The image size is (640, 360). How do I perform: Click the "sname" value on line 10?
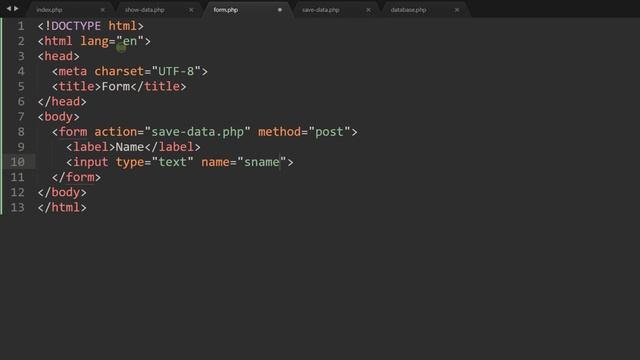(262, 162)
